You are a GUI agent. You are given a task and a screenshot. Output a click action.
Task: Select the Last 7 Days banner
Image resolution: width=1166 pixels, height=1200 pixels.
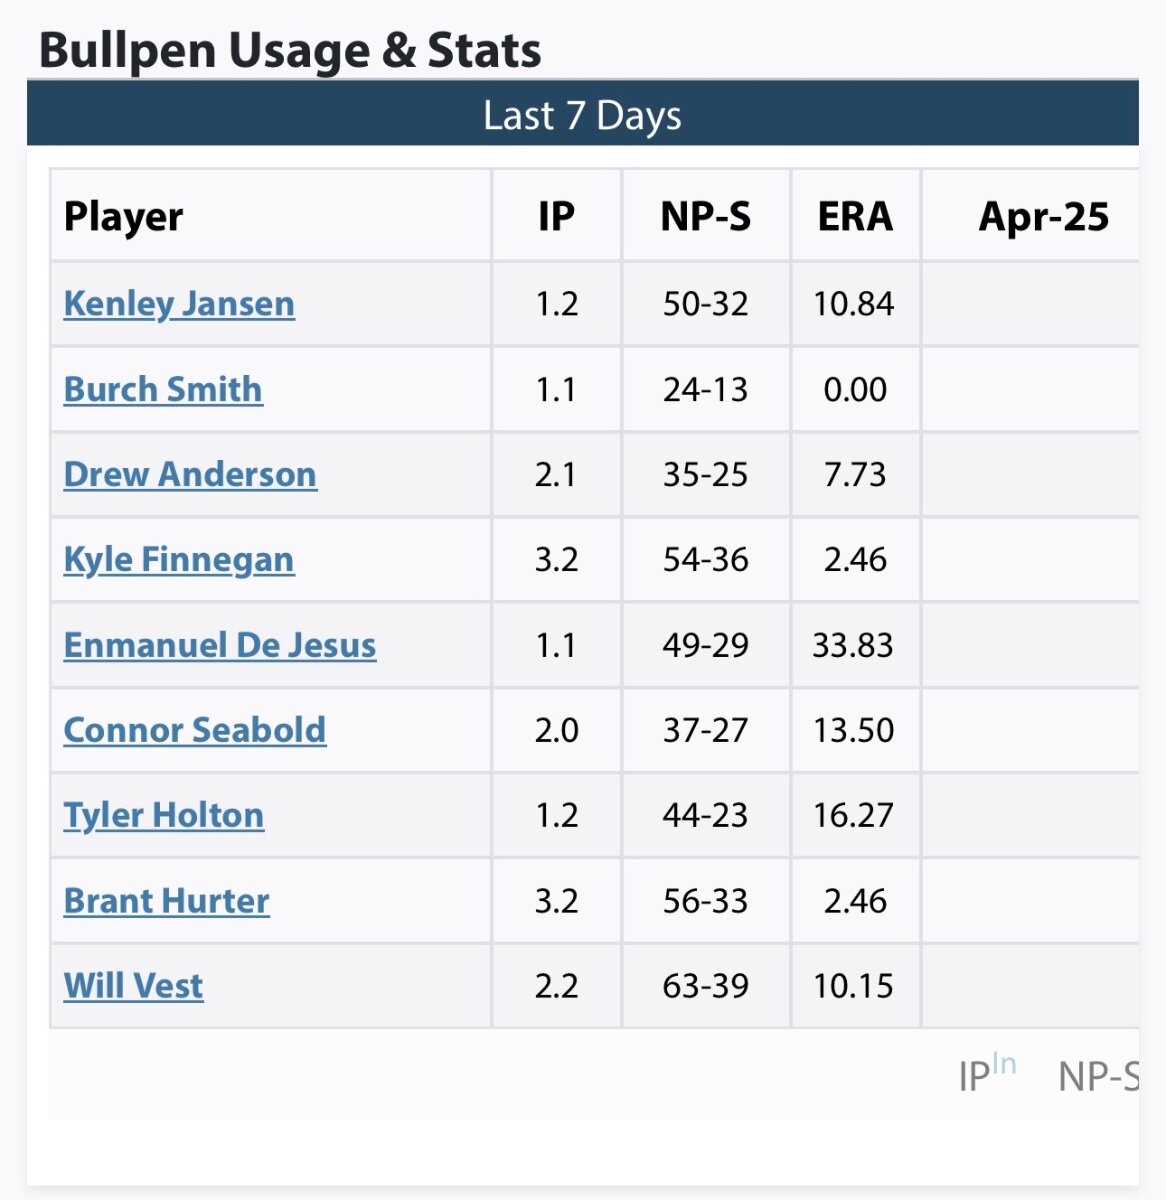[582, 116]
